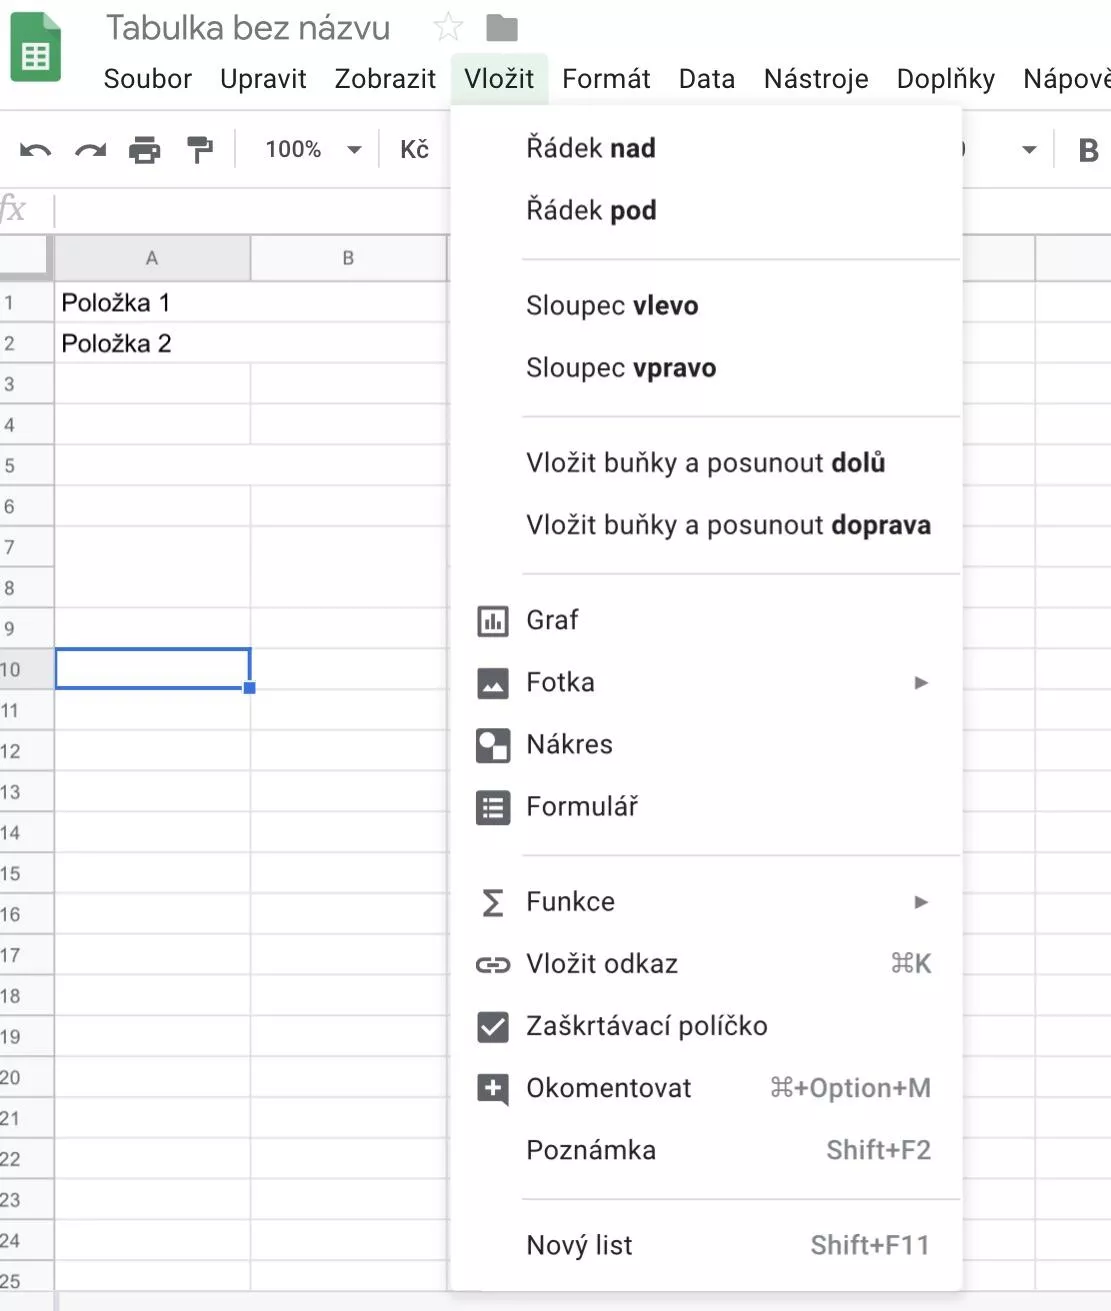The width and height of the screenshot is (1111, 1311).
Task: Click the Bold B toolbar button
Action: coord(1089,150)
